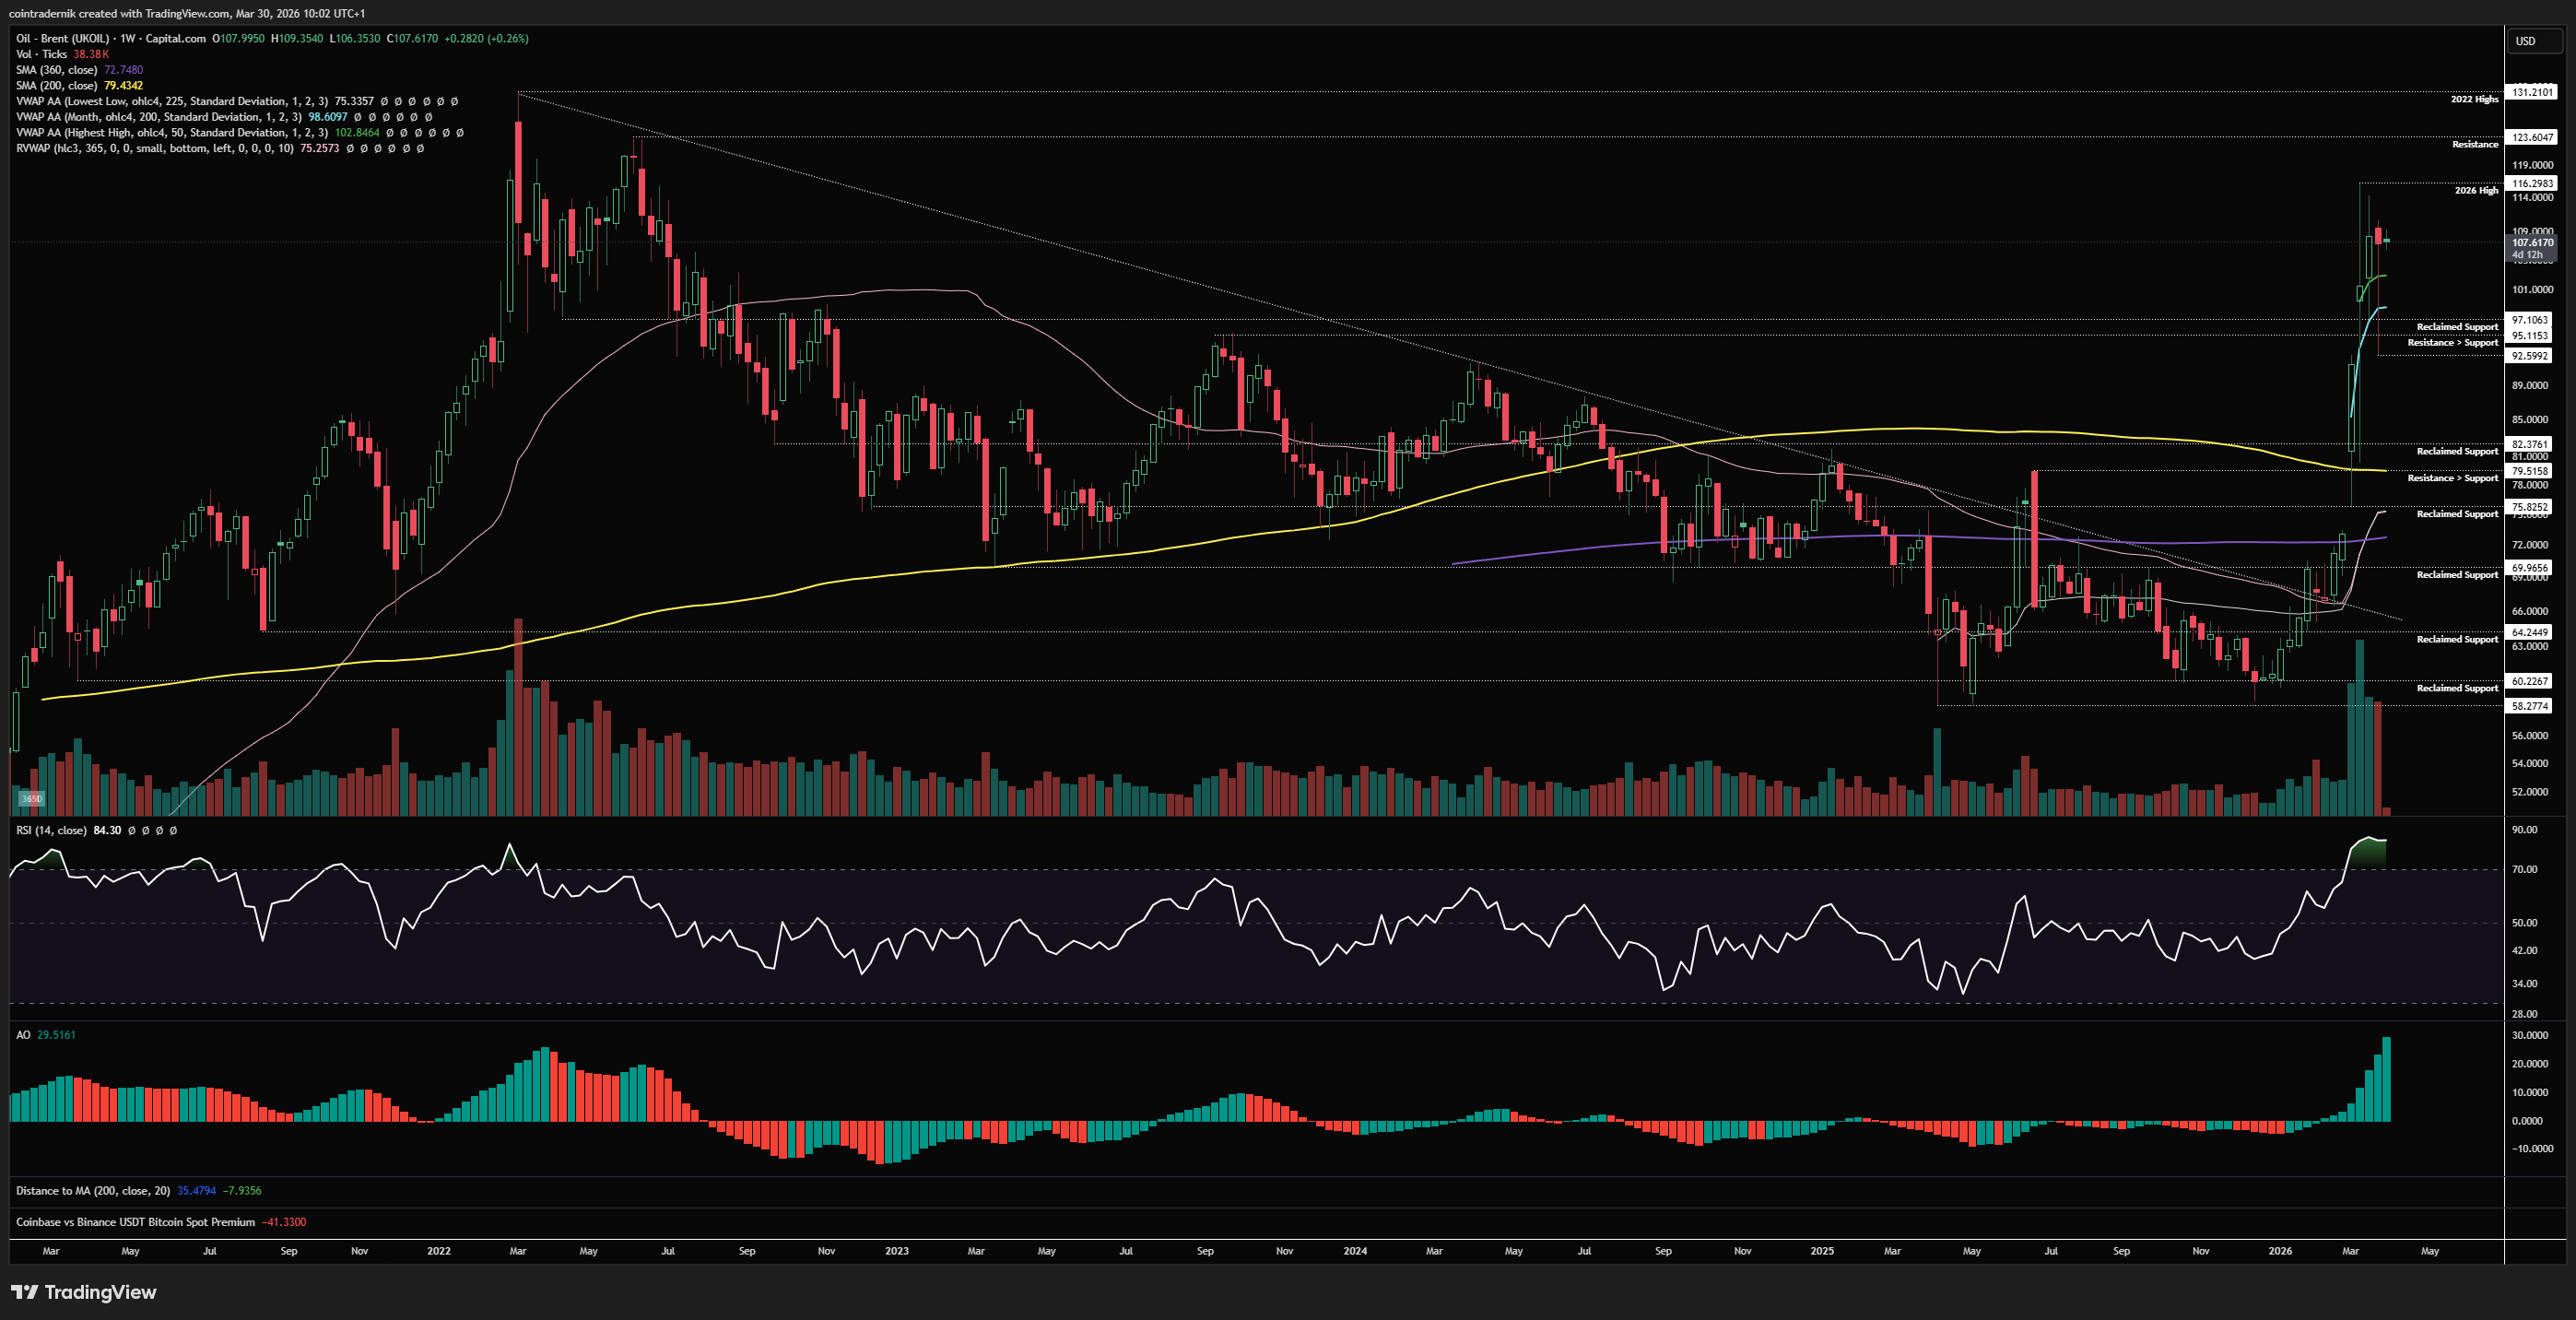Click the SMA (360, close) legend

coord(56,70)
